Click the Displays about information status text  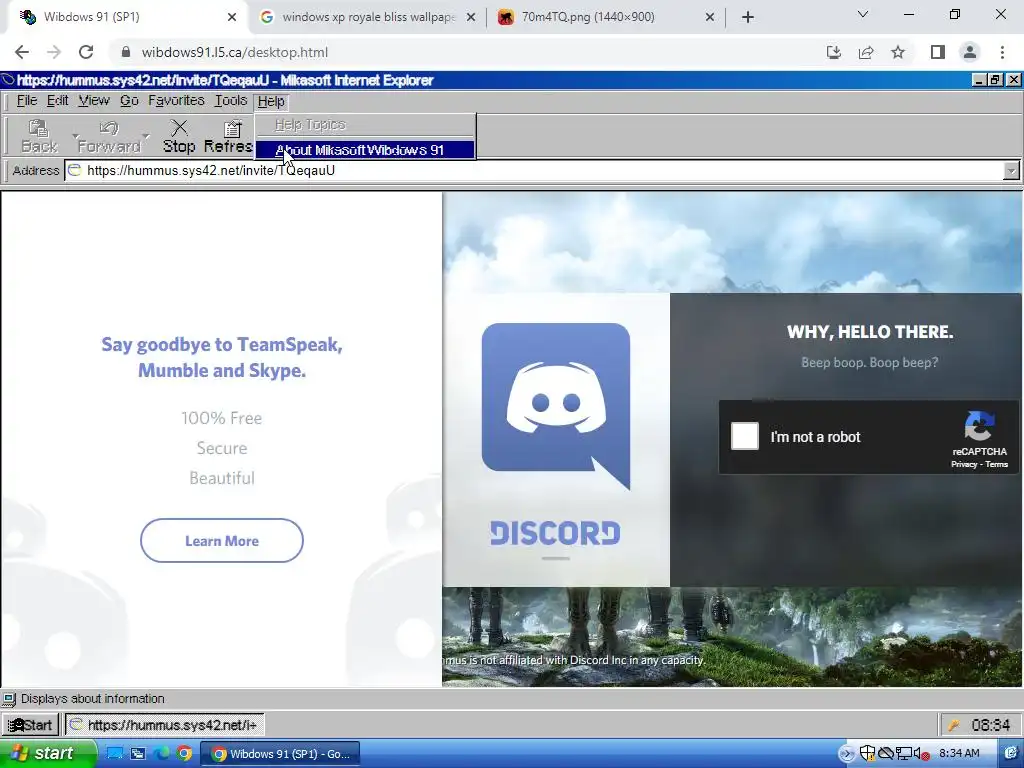(93, 699)
